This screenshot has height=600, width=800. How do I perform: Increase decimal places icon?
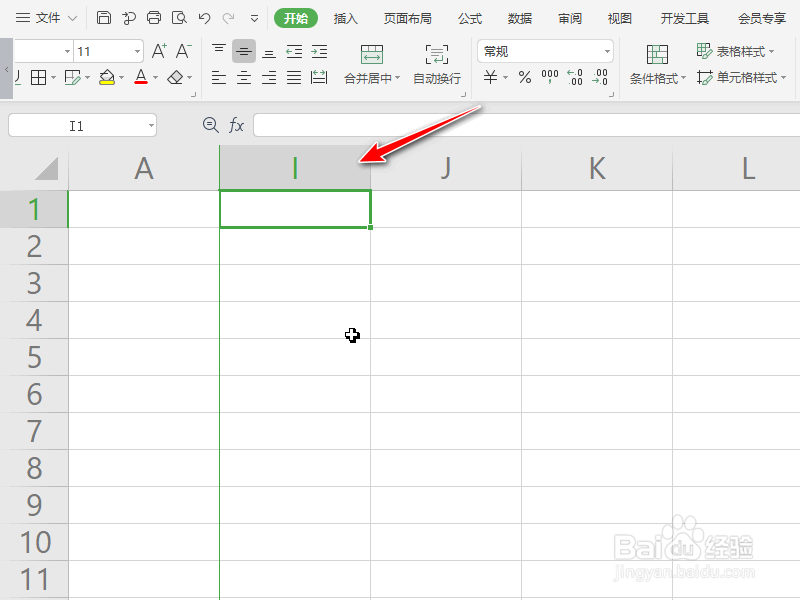tap(575, 78)
